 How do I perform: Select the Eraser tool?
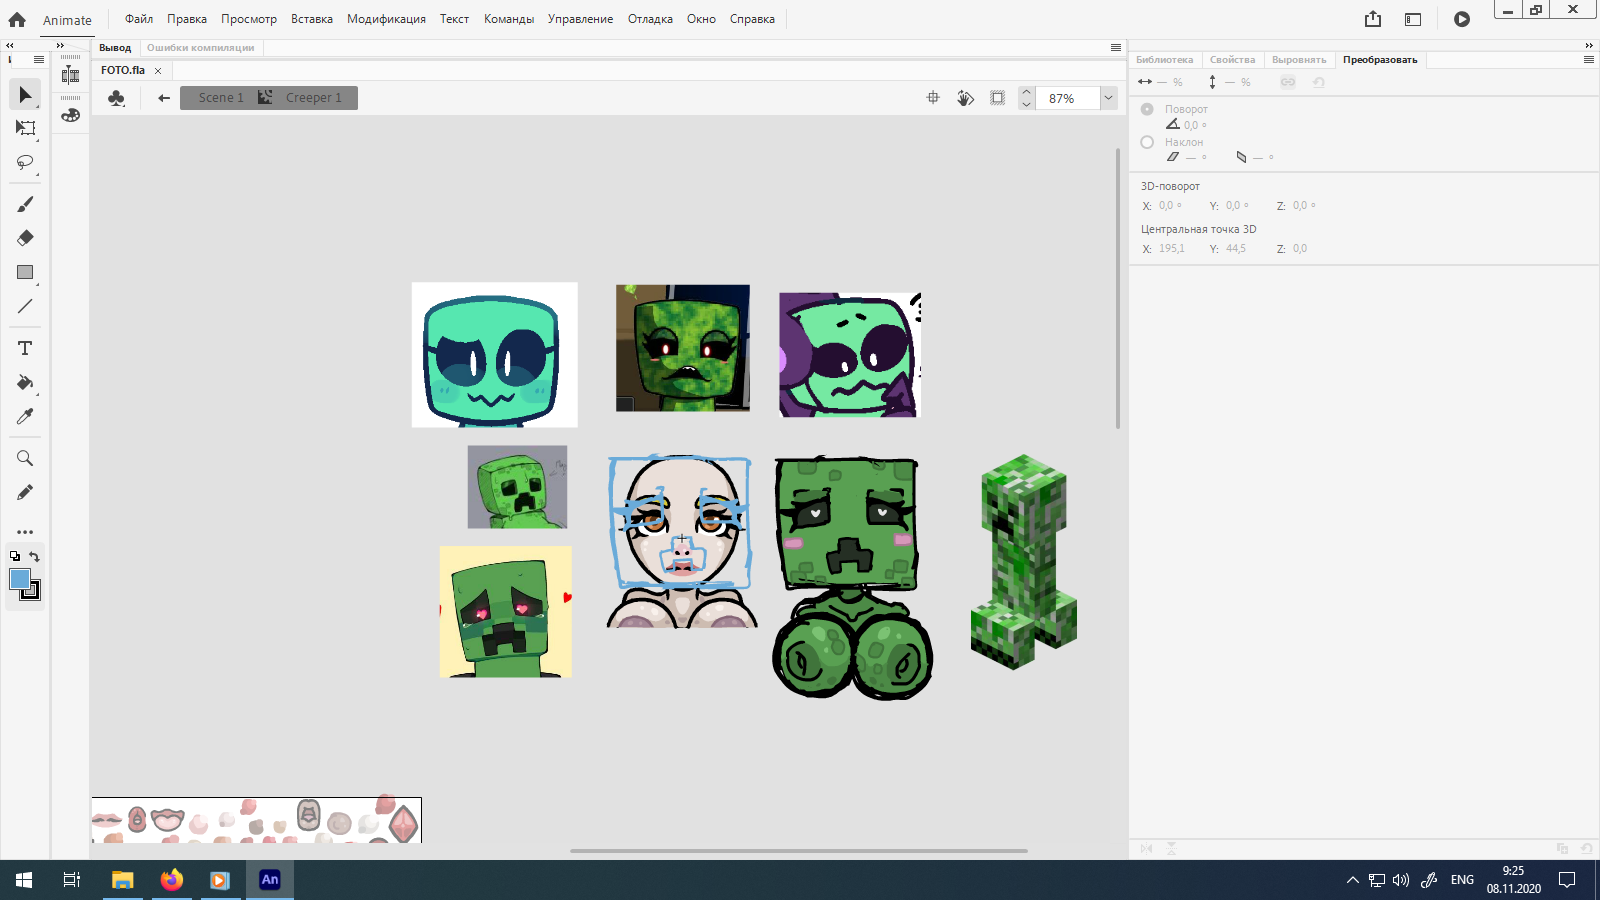coord(25,238)
